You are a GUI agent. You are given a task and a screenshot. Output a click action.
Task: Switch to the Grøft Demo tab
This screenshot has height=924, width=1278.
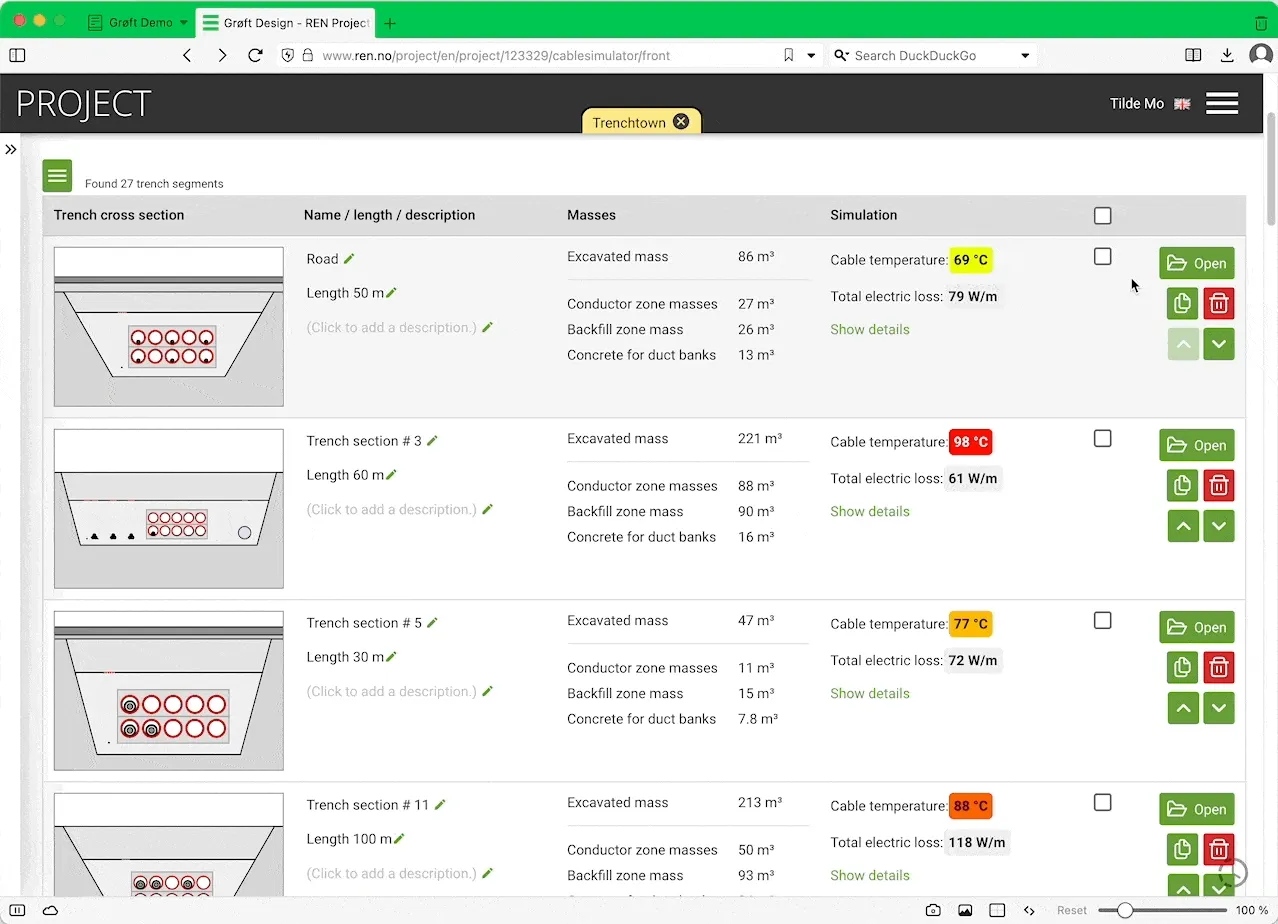[x=139, y=22]
